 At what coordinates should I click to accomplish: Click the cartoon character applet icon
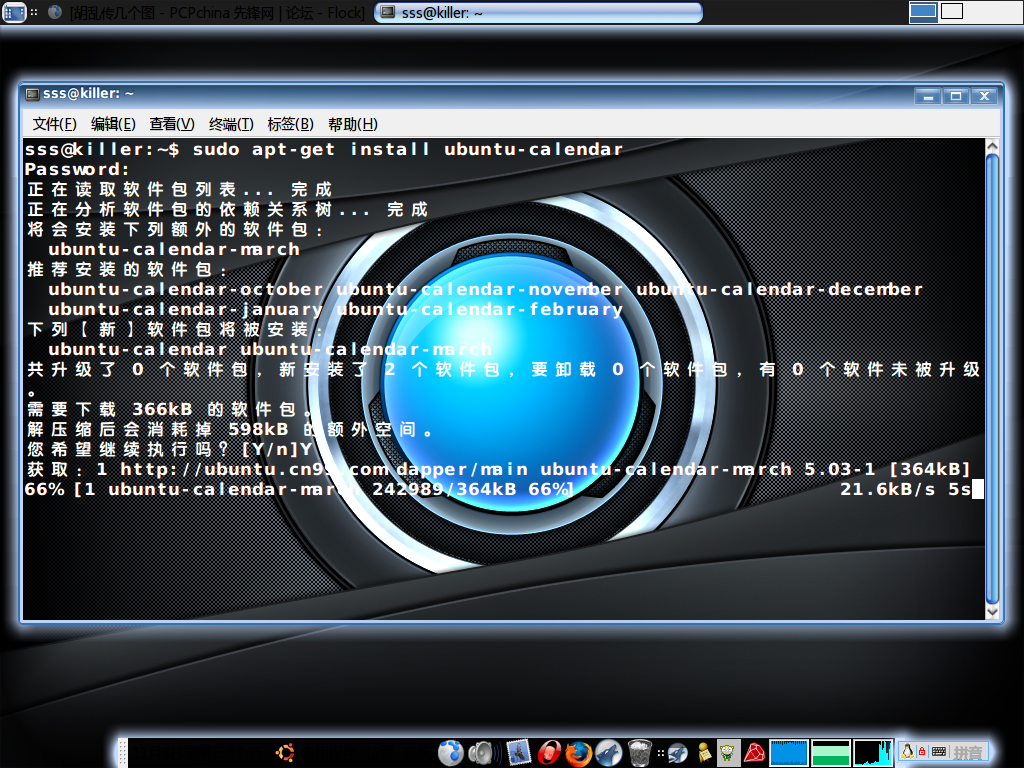pos(727,753)
